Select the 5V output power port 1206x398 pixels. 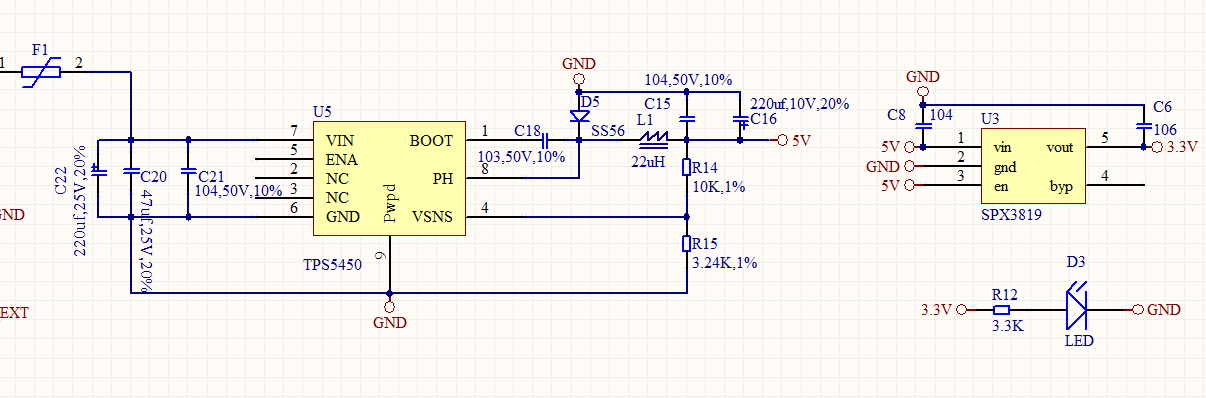point(794,141)
